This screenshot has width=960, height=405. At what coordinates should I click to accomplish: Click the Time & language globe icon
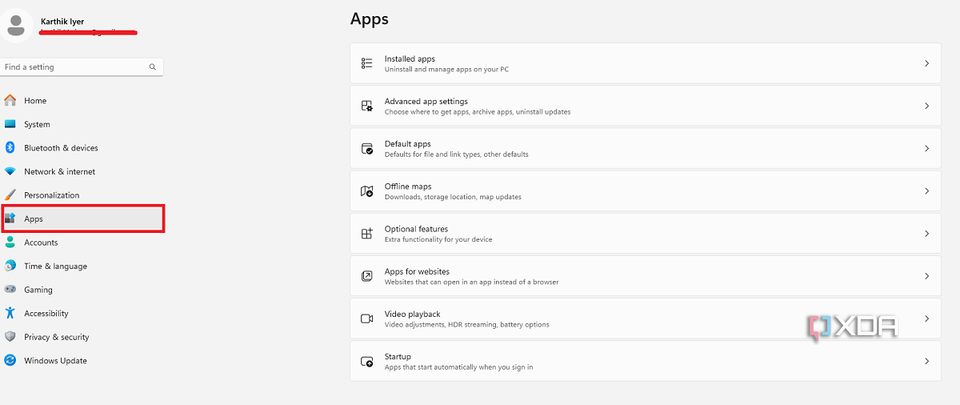(x=10, y=266)
